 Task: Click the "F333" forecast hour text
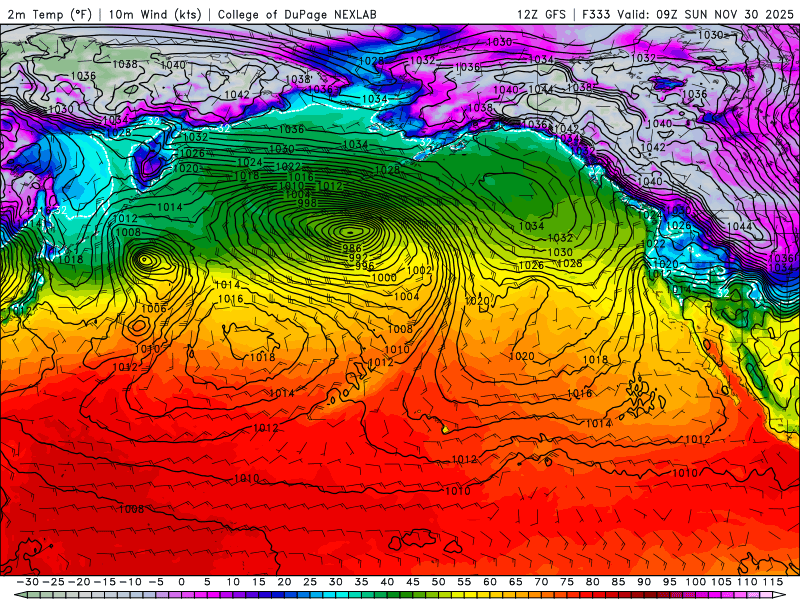point(596,14)
